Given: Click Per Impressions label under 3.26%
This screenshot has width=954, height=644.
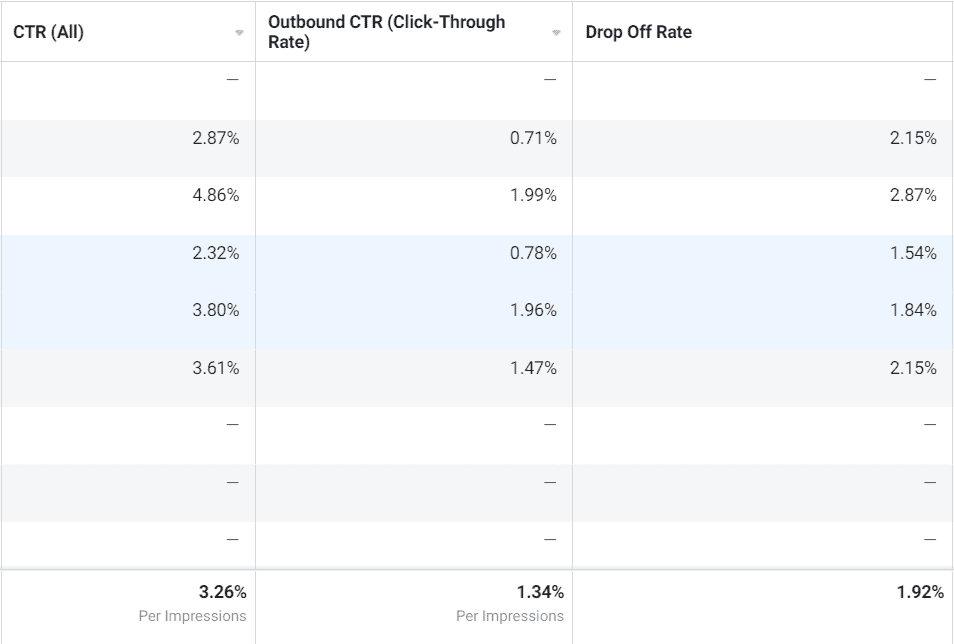Looking at the screenshot, I should pos(192,616).
